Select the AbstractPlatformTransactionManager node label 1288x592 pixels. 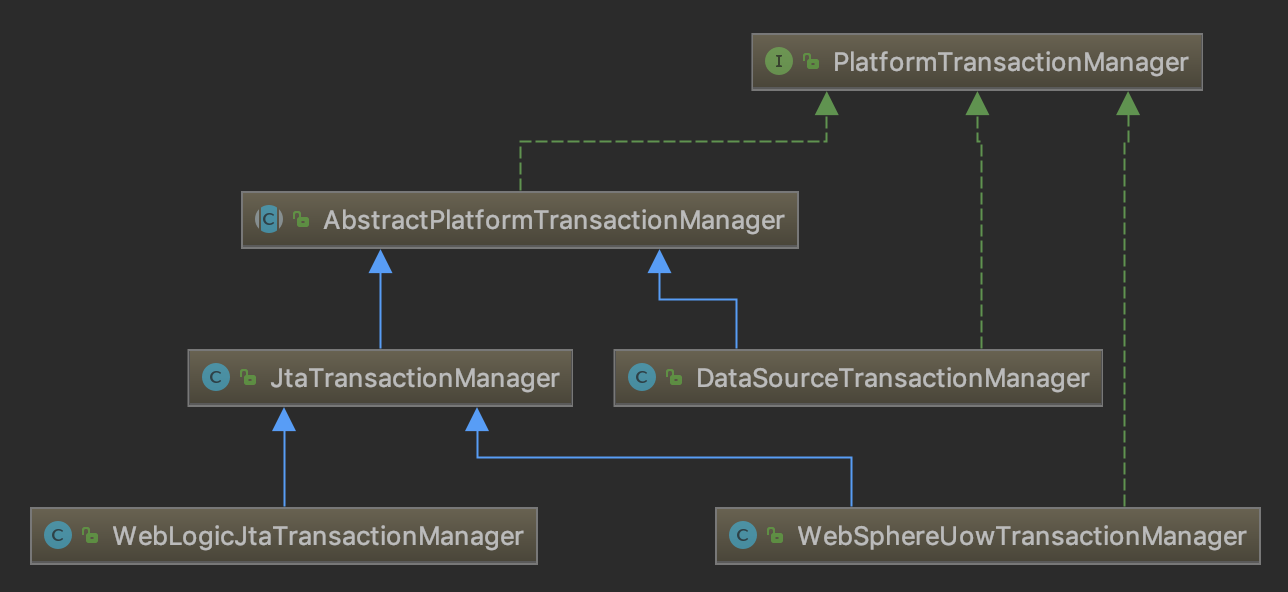(x=553, y=220)
